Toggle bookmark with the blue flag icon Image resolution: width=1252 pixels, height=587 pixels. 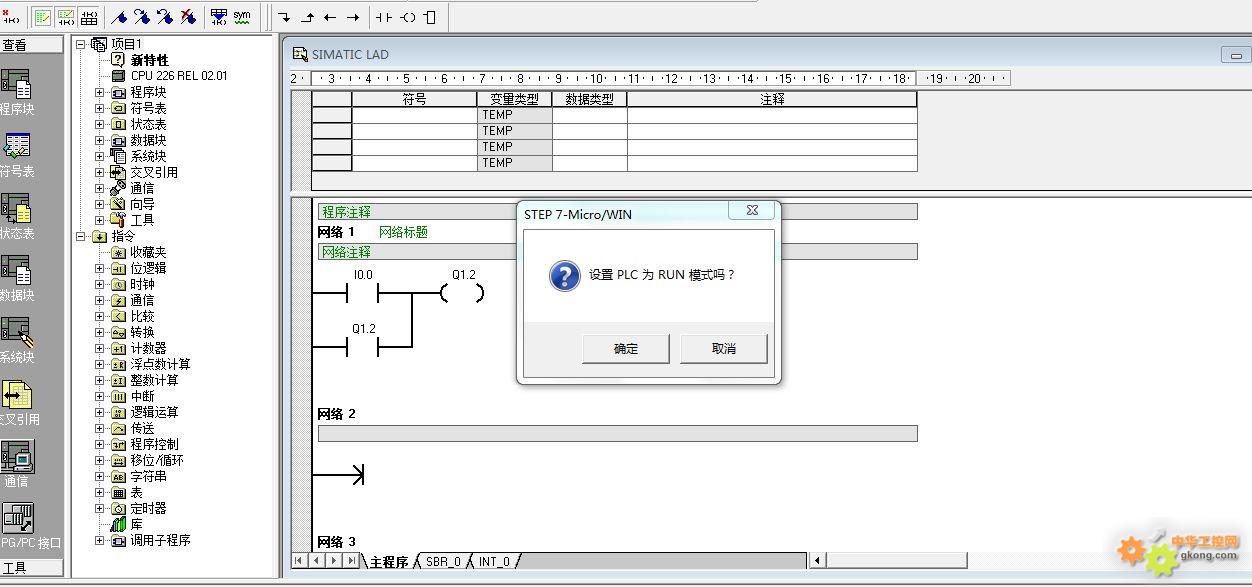pyautogui.click(x=120, y=17)
